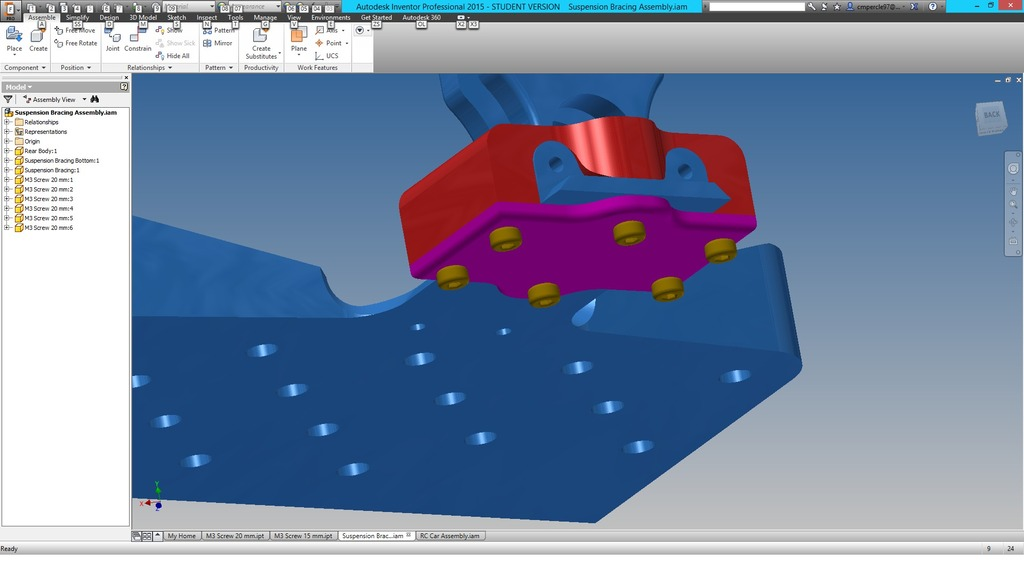Screen dimensions: 1024x576
Task: Open the Environments ribbon tab
Action: pyautogui.click(x=330, y=18)
